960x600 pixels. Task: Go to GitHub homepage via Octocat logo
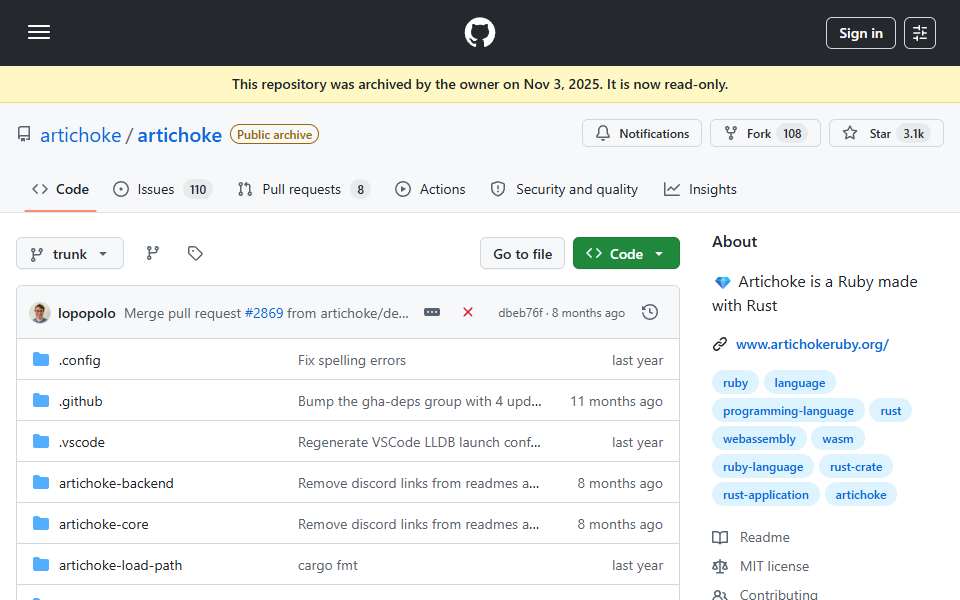(x=479, y=32)
